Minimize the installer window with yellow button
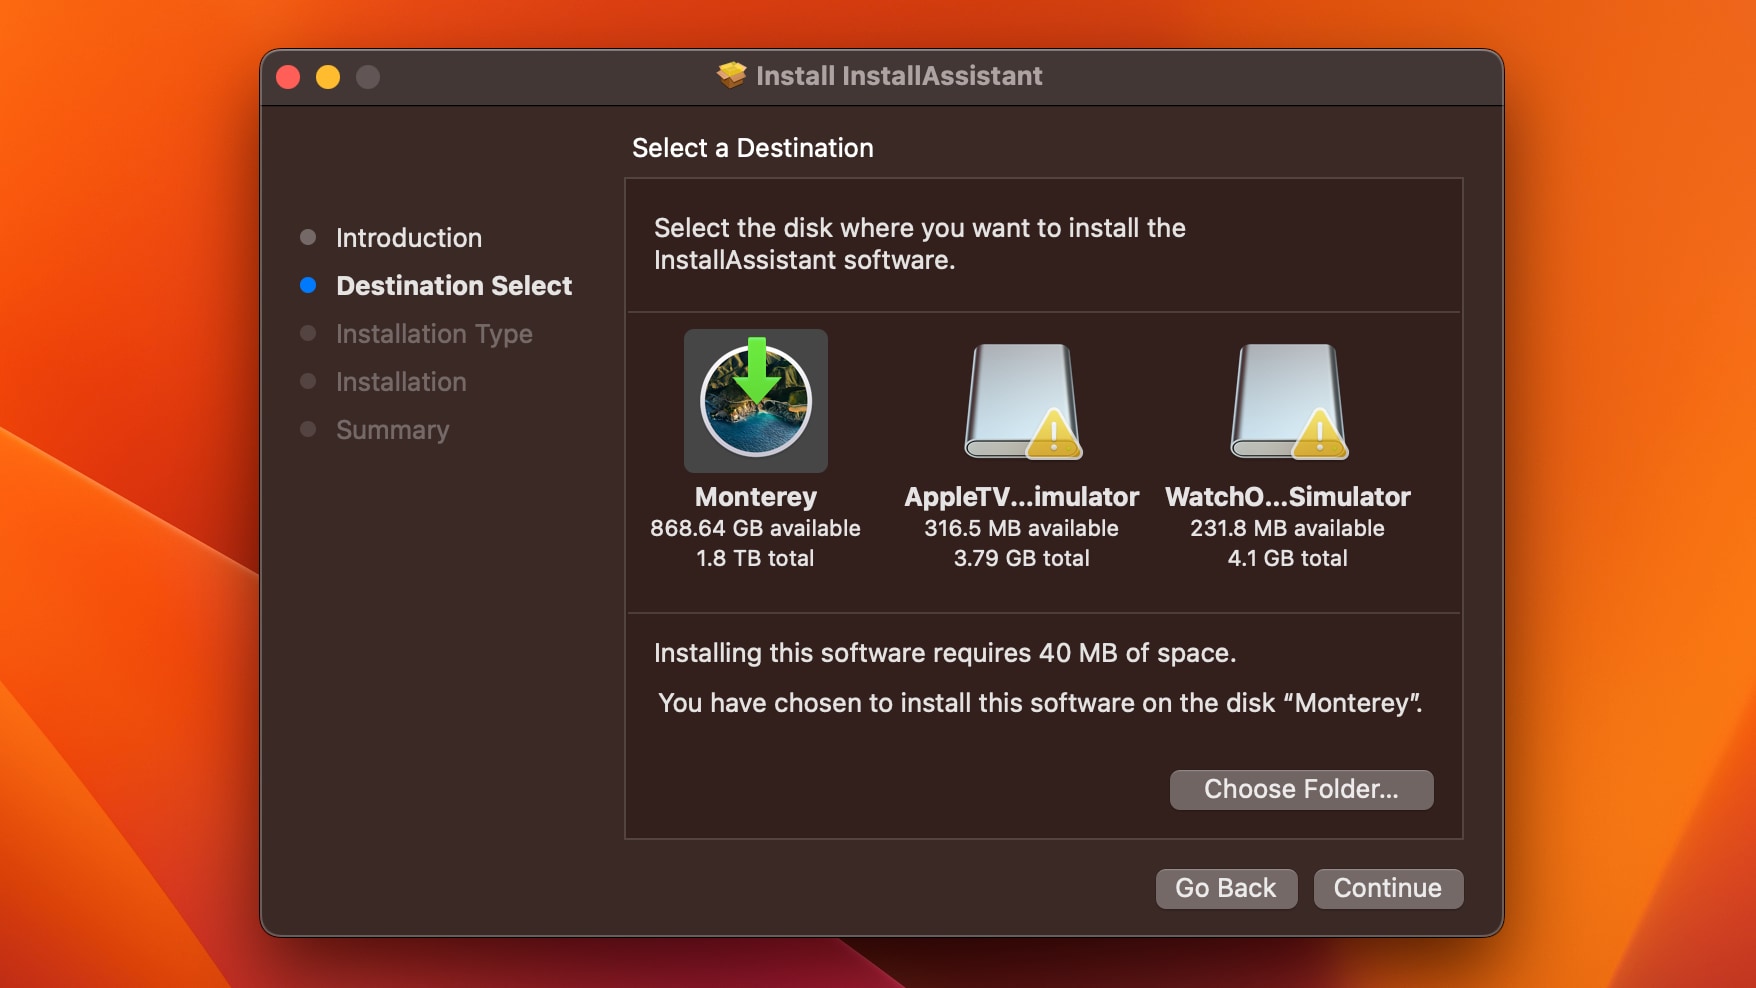This screenshot has height=988, width=1756. (x=328, y=77)
